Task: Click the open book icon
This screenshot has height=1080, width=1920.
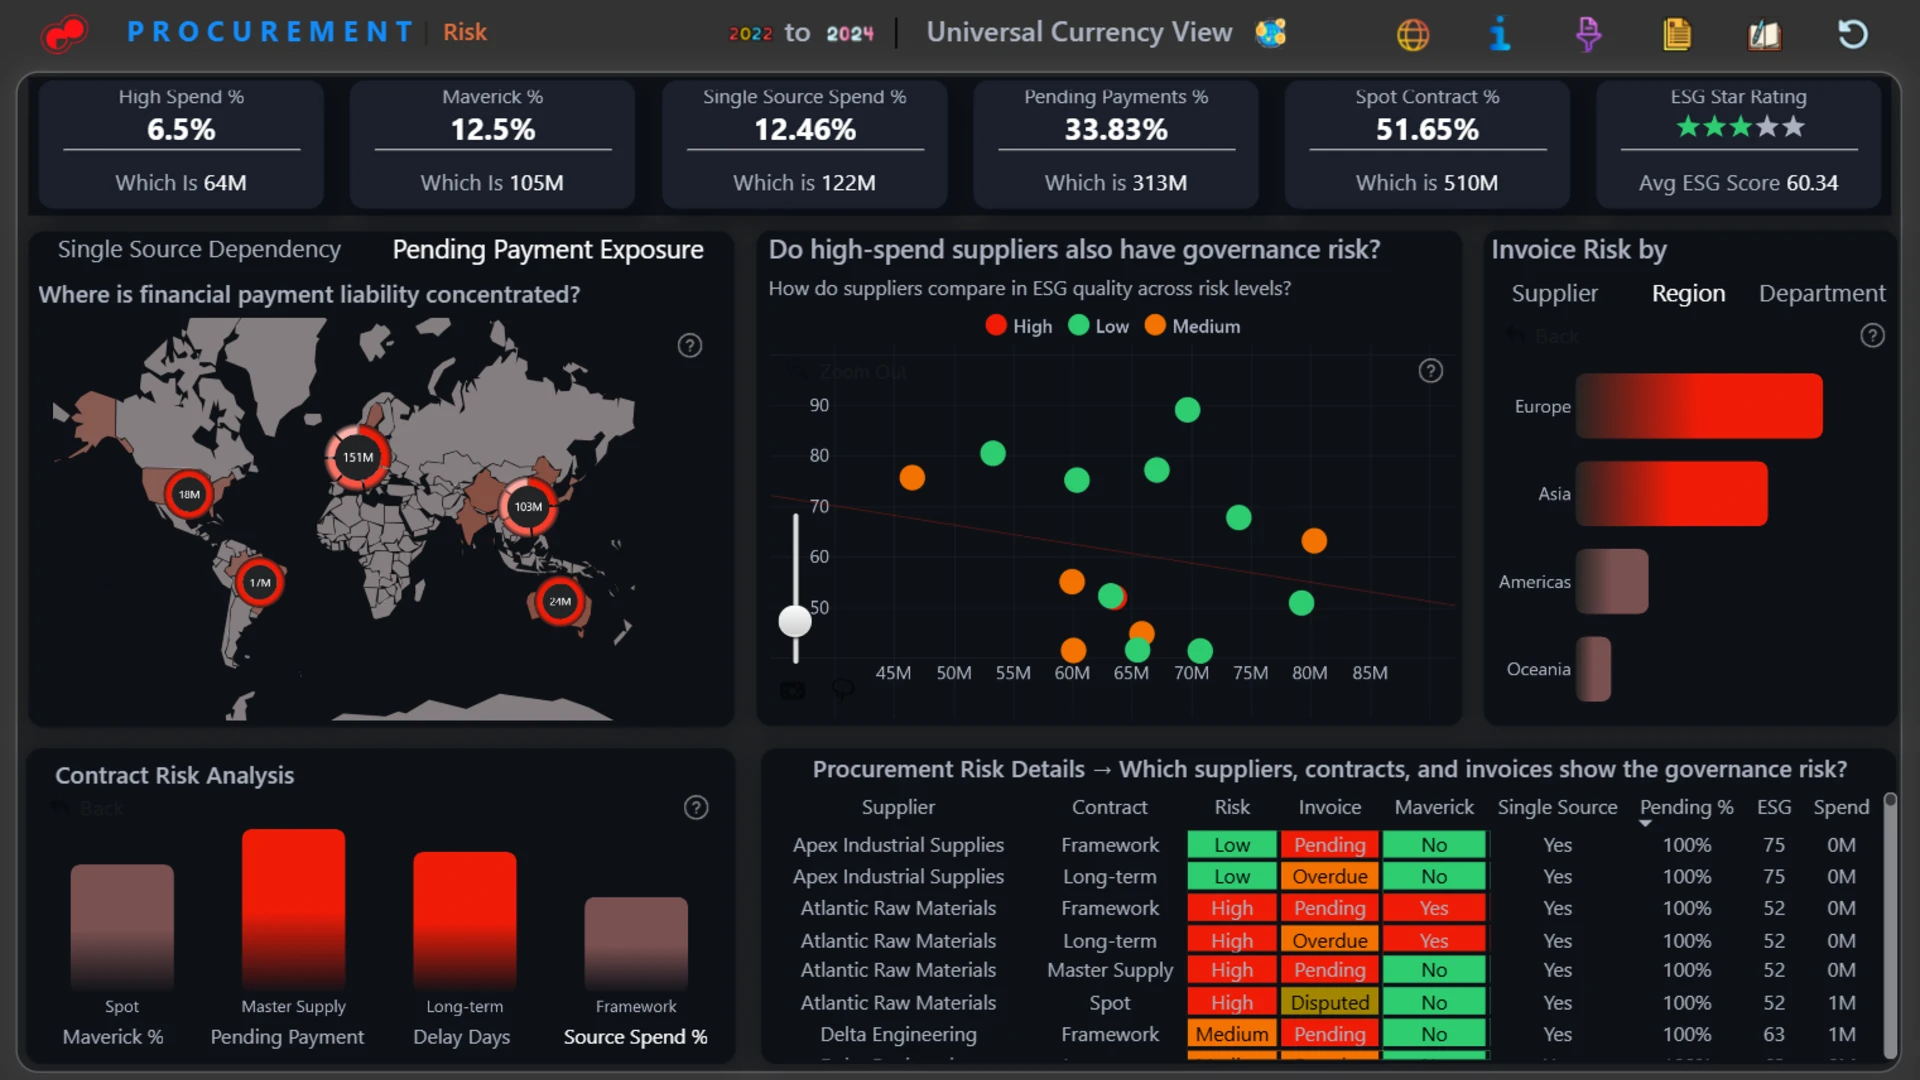Action: pos(1764,35)
